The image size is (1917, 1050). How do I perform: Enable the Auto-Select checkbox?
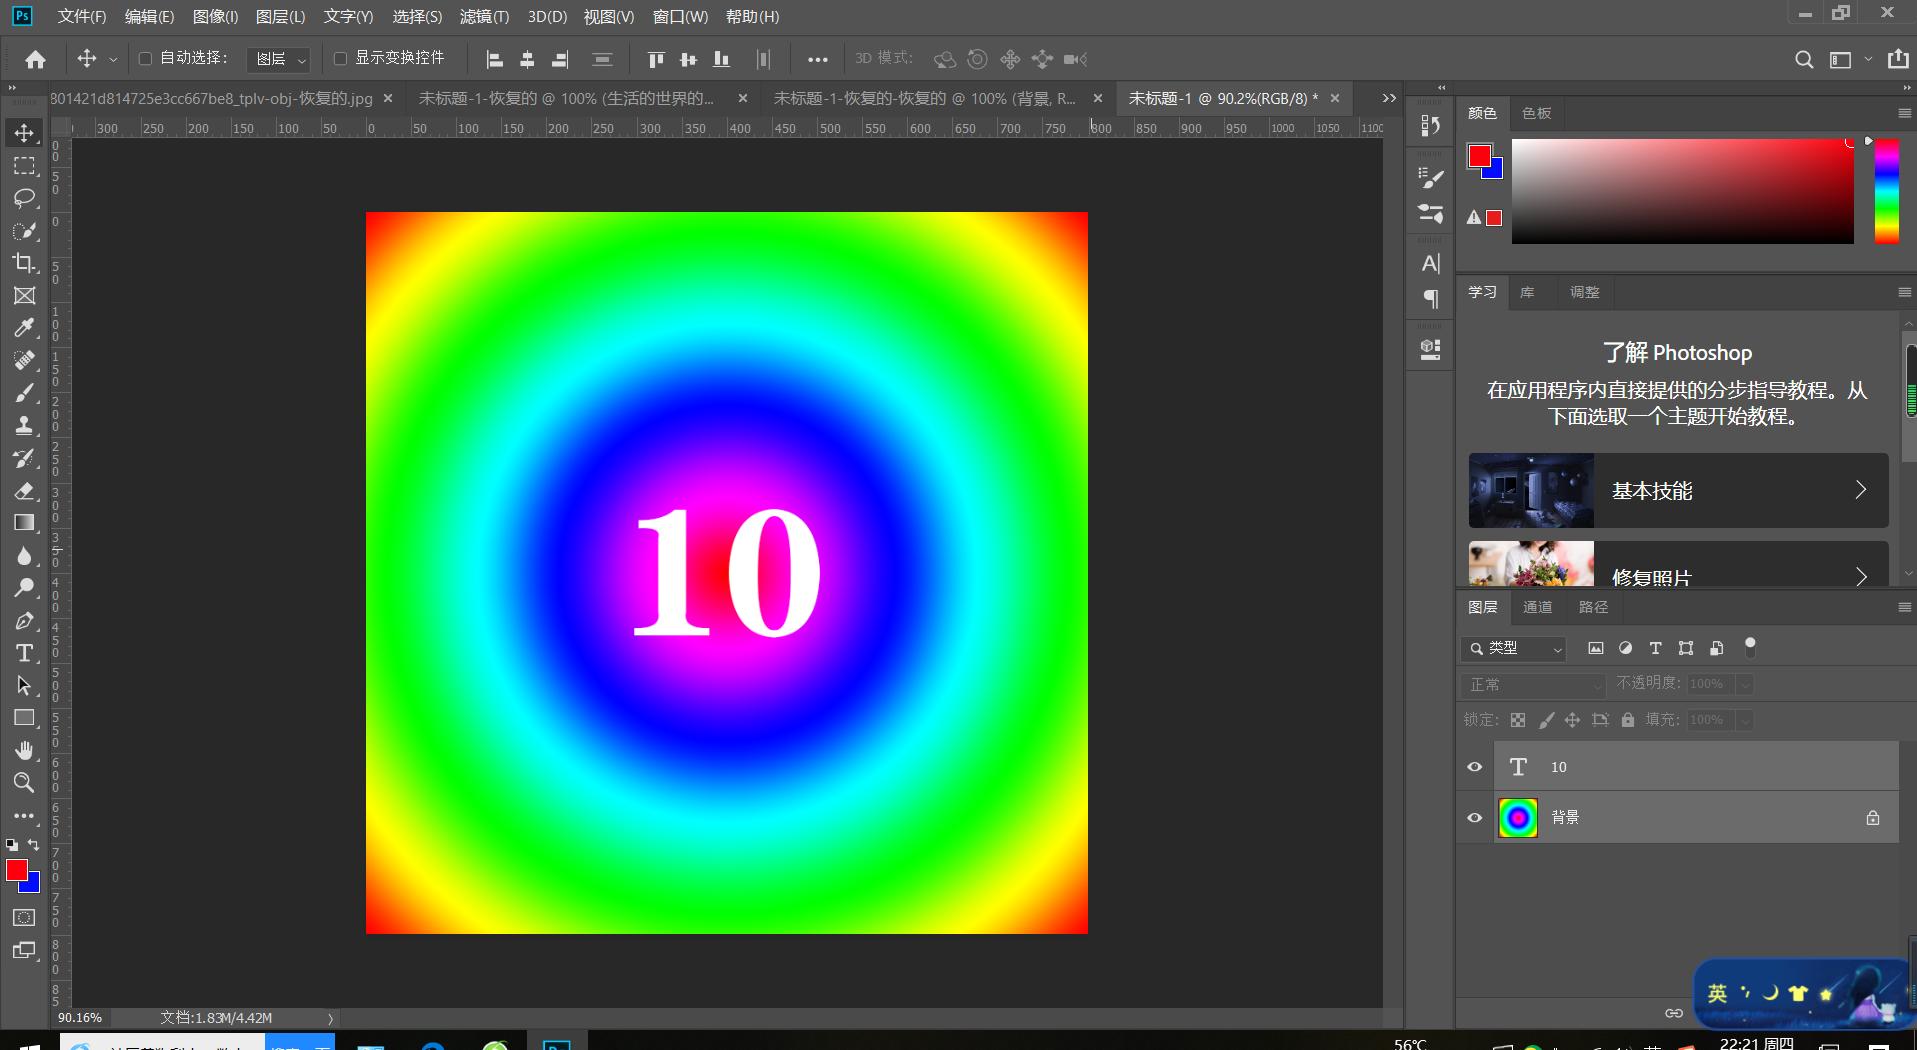(145, 59)
